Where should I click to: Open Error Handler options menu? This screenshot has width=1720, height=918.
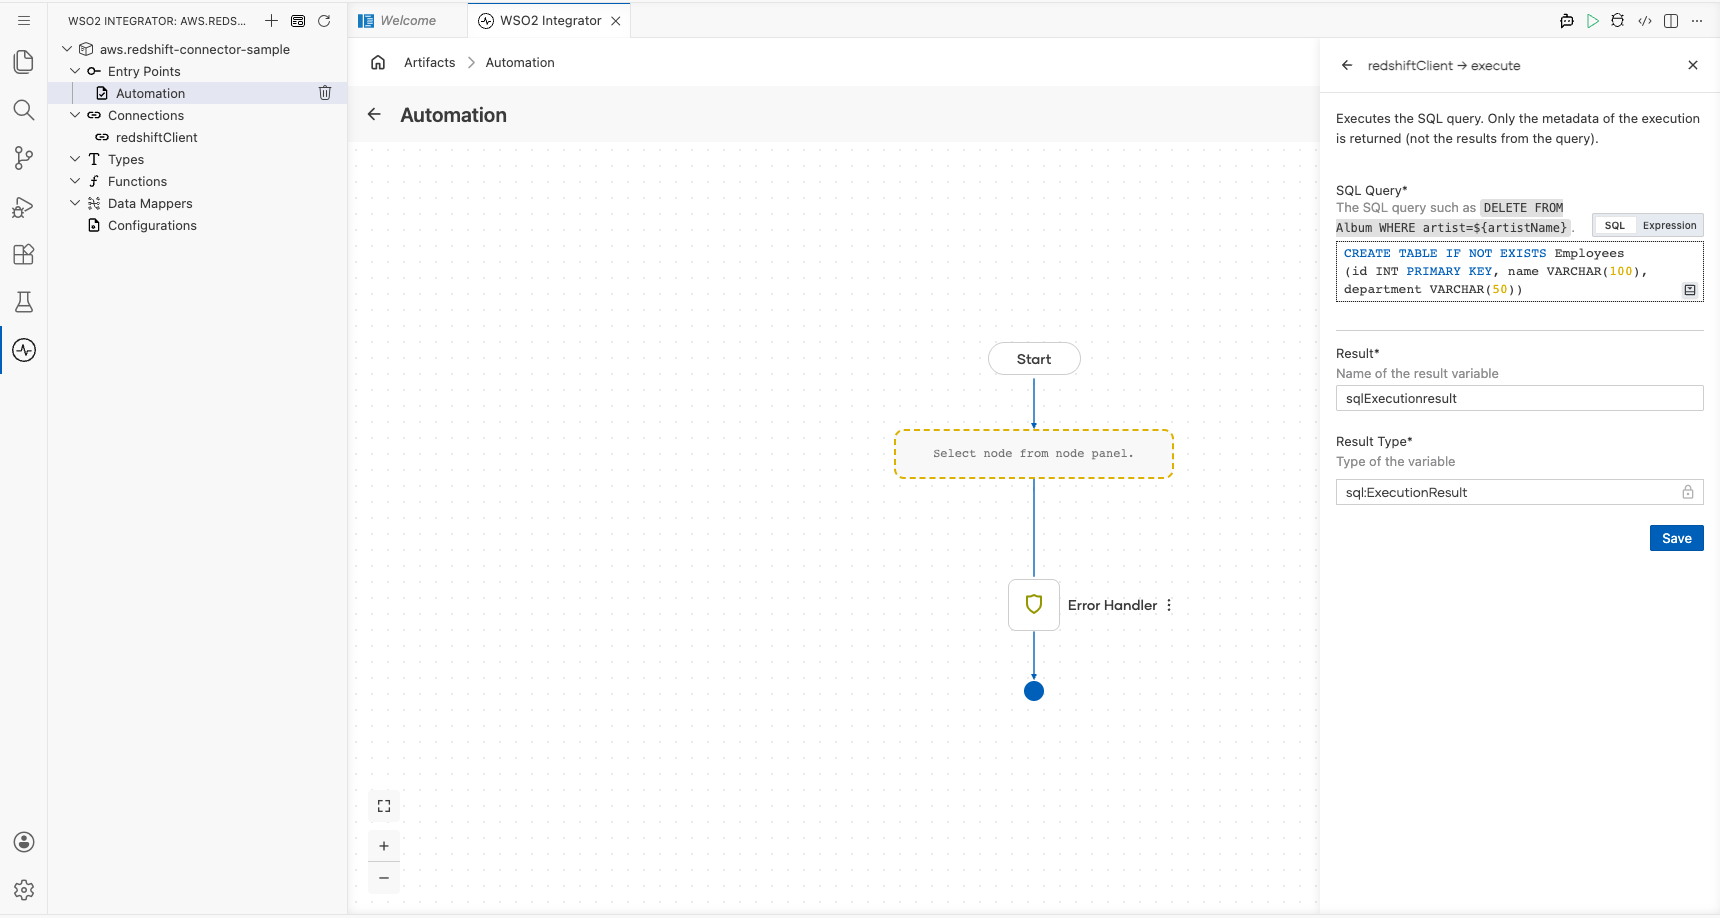(x=1169, y=605)
